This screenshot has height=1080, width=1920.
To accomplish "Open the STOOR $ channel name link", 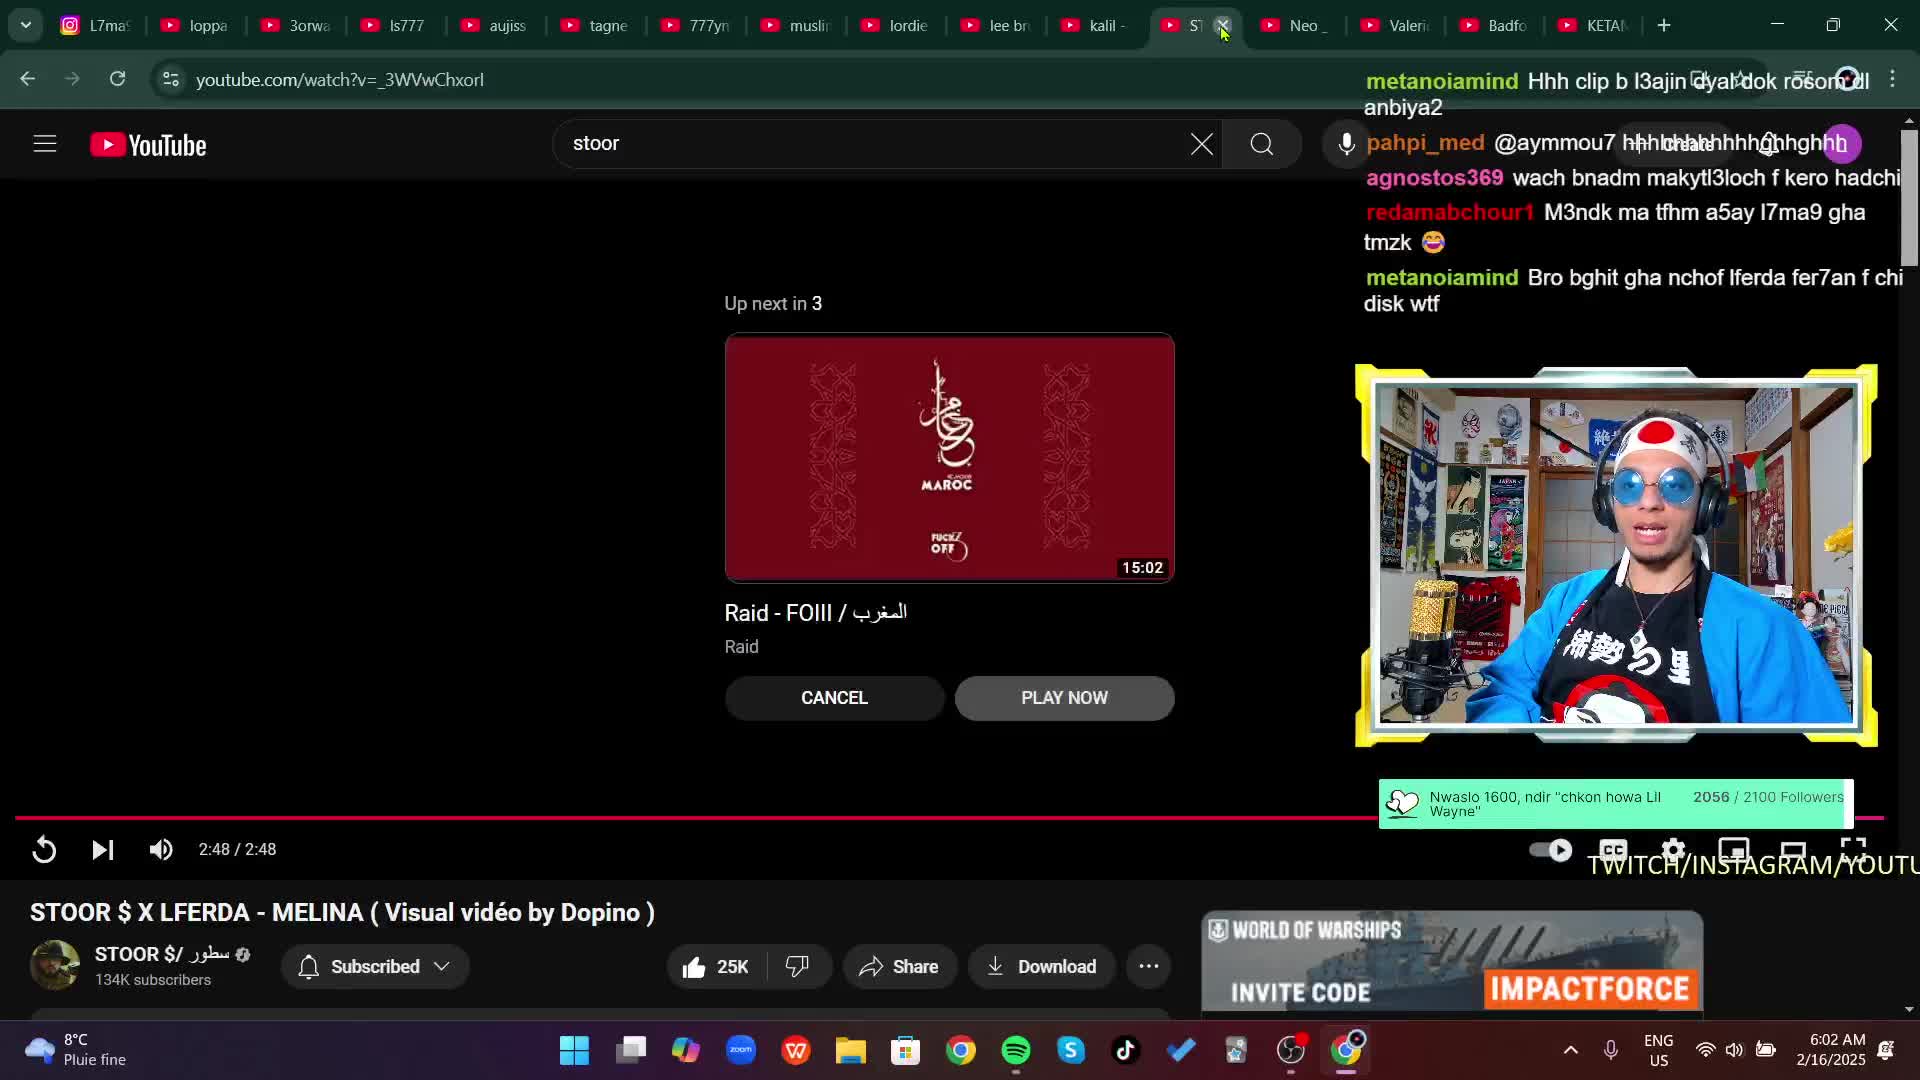I will tap(162, 955).
